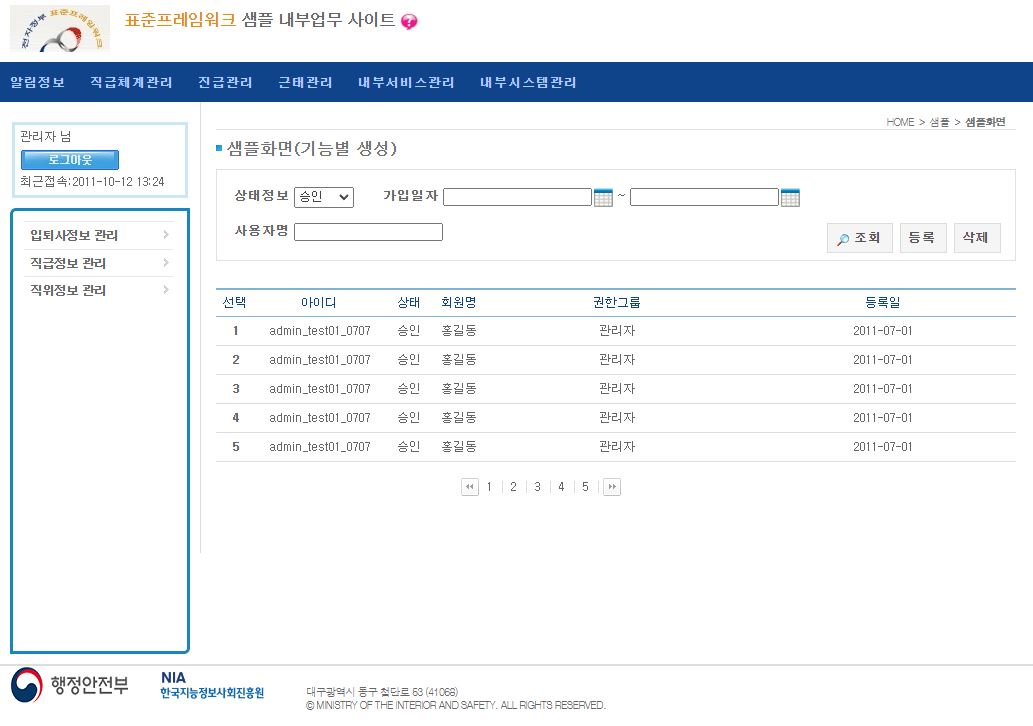Expand 입퇴사정보 관리 sidebar item

pos(99,236)
